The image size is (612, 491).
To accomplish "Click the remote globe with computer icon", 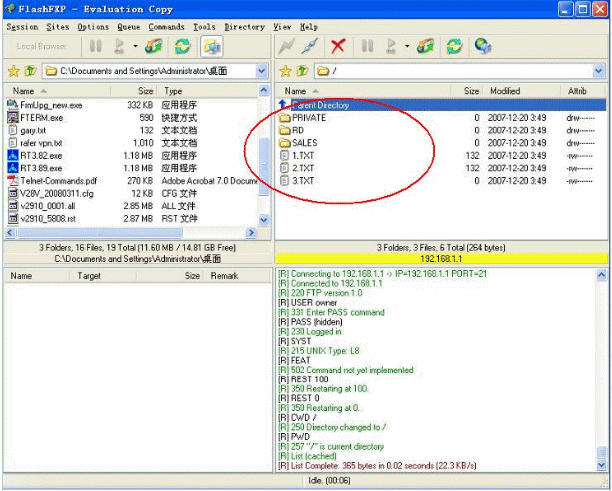I will (483, 46).
